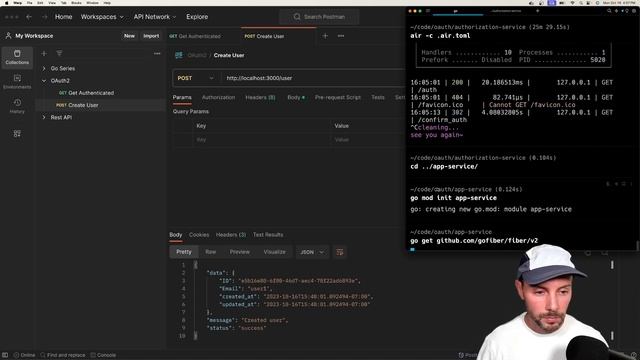Image resolution: width=640 pixels, height=360 pixels.
Task: Select the Preview response view
Action: [x=240, y=252]
